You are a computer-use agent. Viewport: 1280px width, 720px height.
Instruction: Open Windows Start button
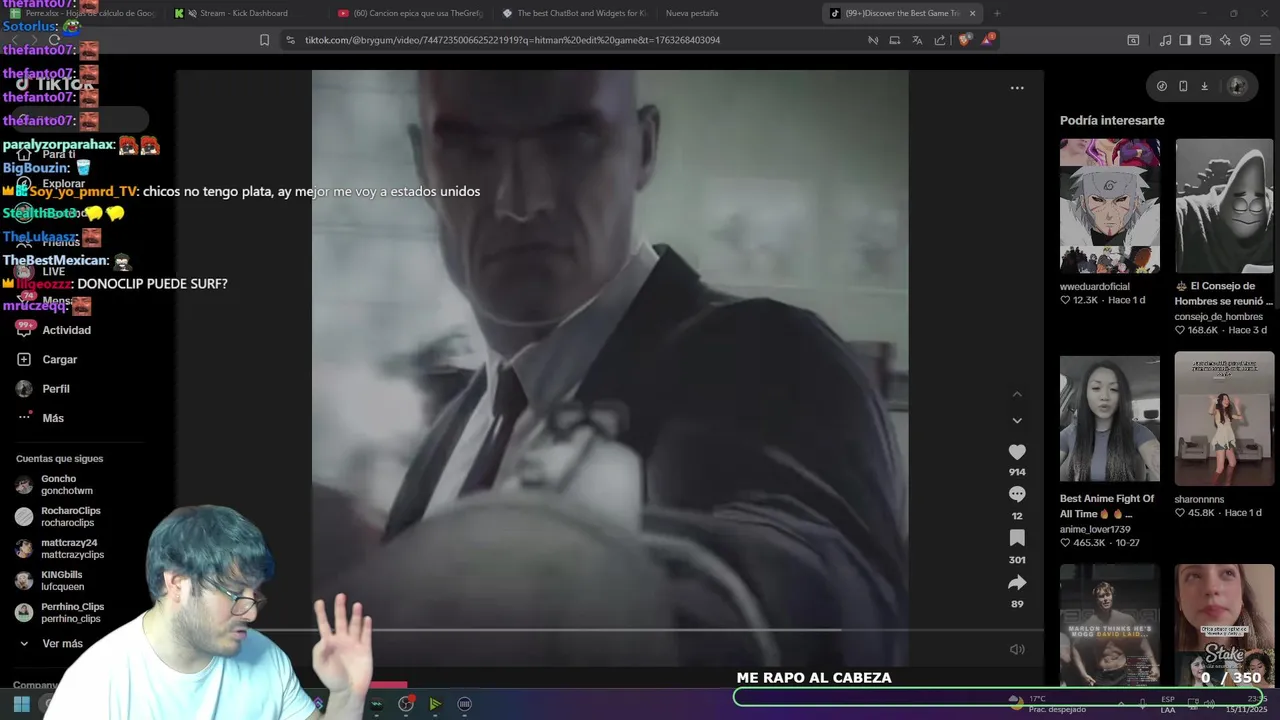(x=21, y=704)
